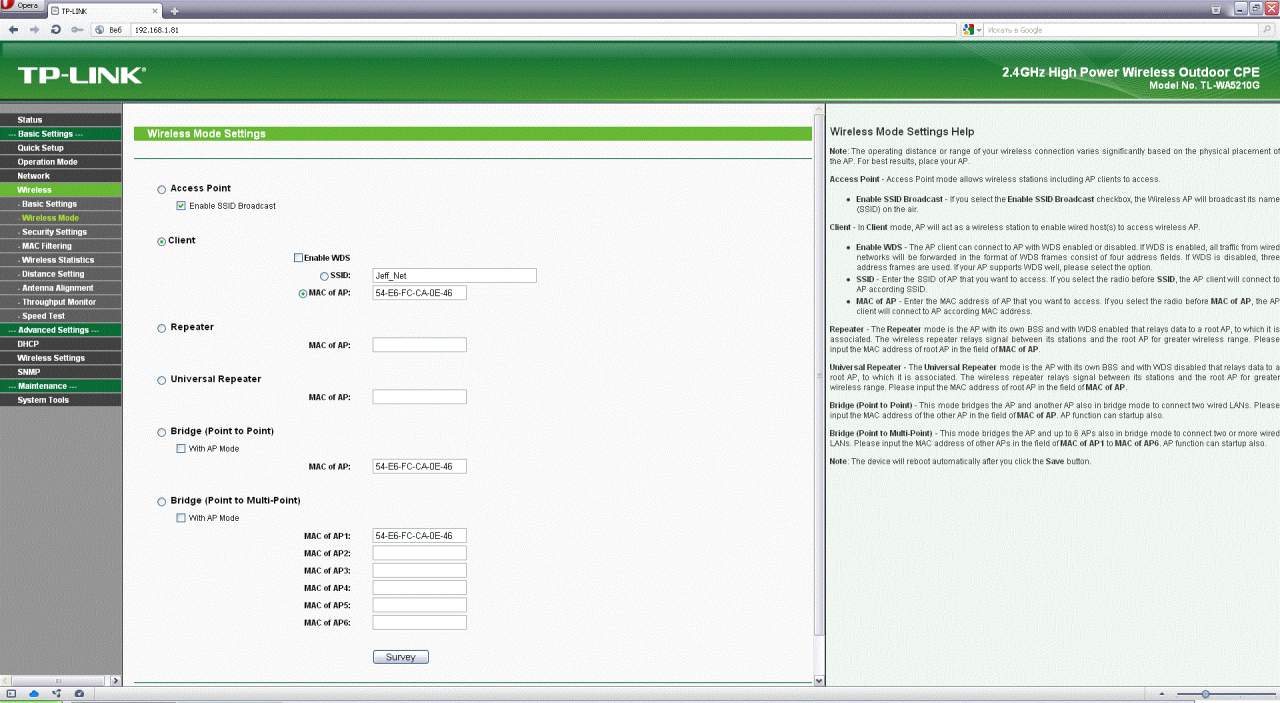Select the Repeater radio button
Screen dimensions: 1280x703
162,328
